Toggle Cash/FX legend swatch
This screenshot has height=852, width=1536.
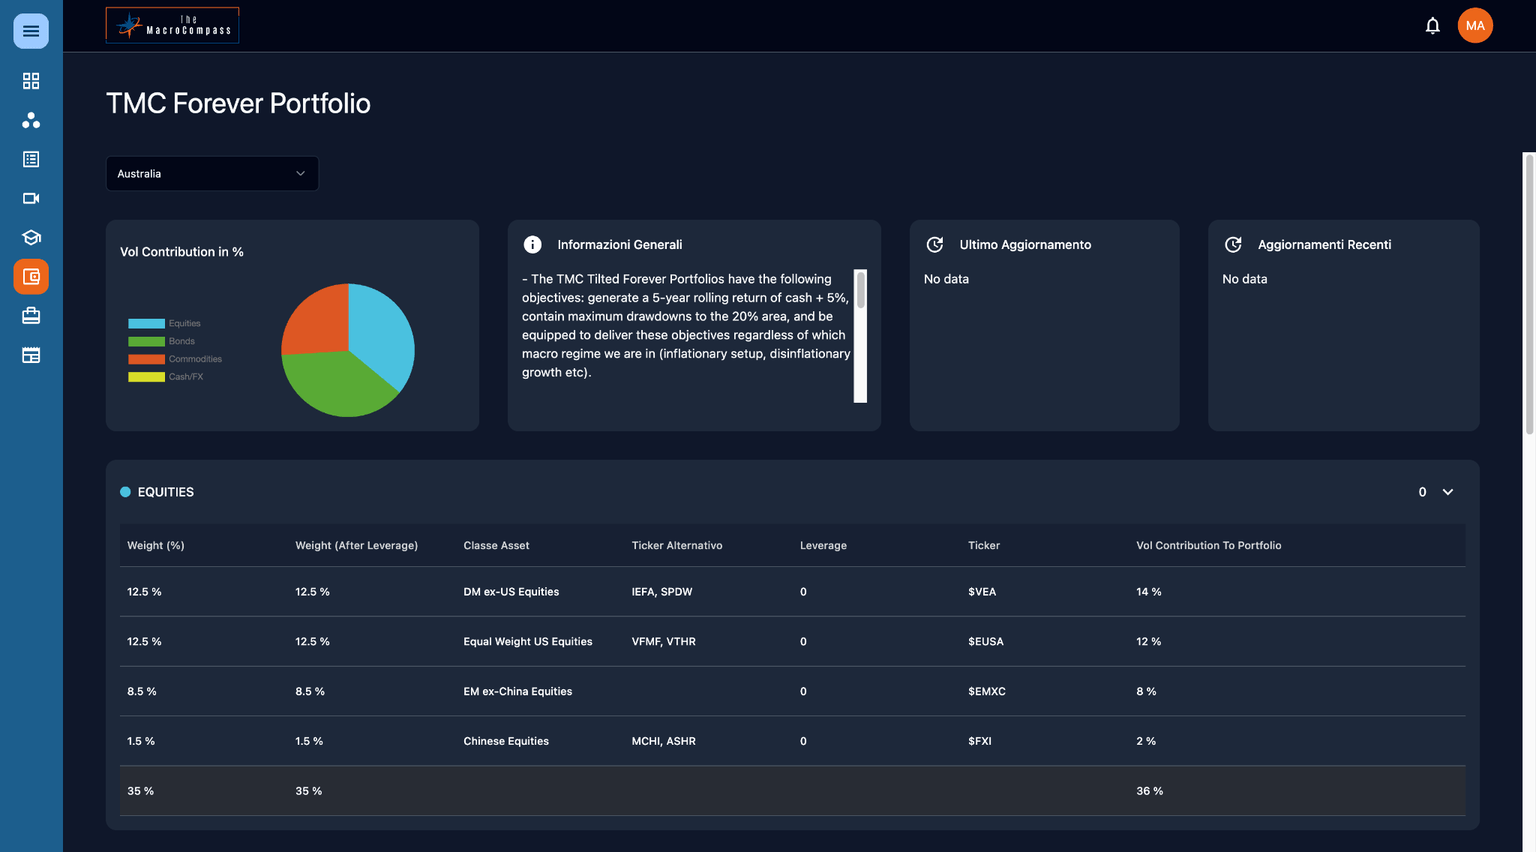[146, 377]
